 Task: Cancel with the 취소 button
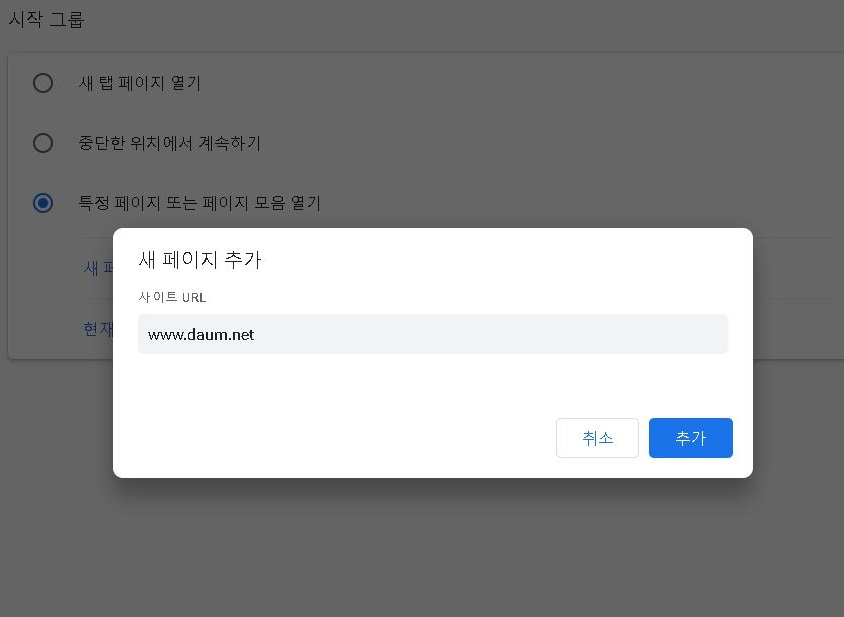click(597, 438)
